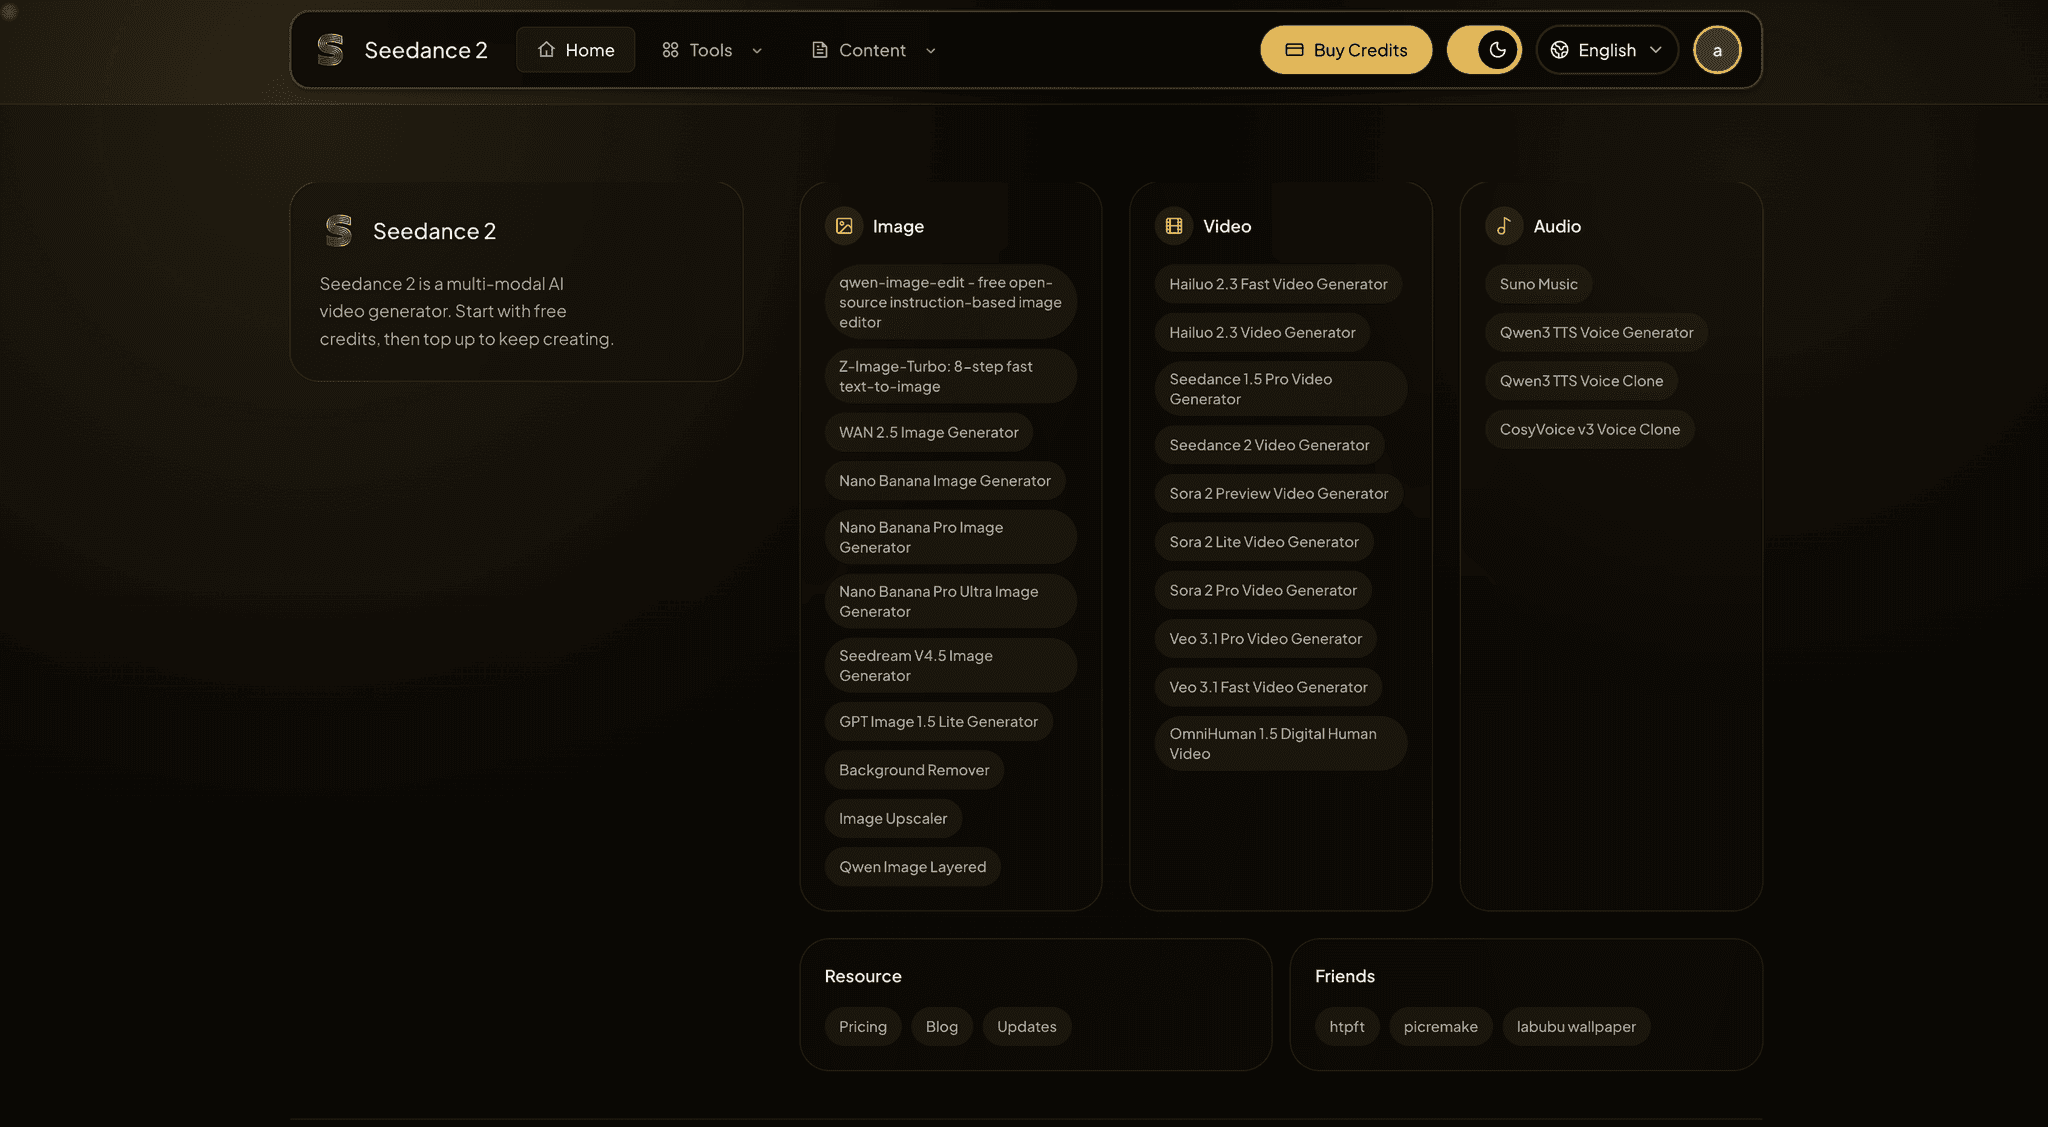2048x1127 pixels.
Task: Visit the htpft friend link
Action: click(1347, 1027)
